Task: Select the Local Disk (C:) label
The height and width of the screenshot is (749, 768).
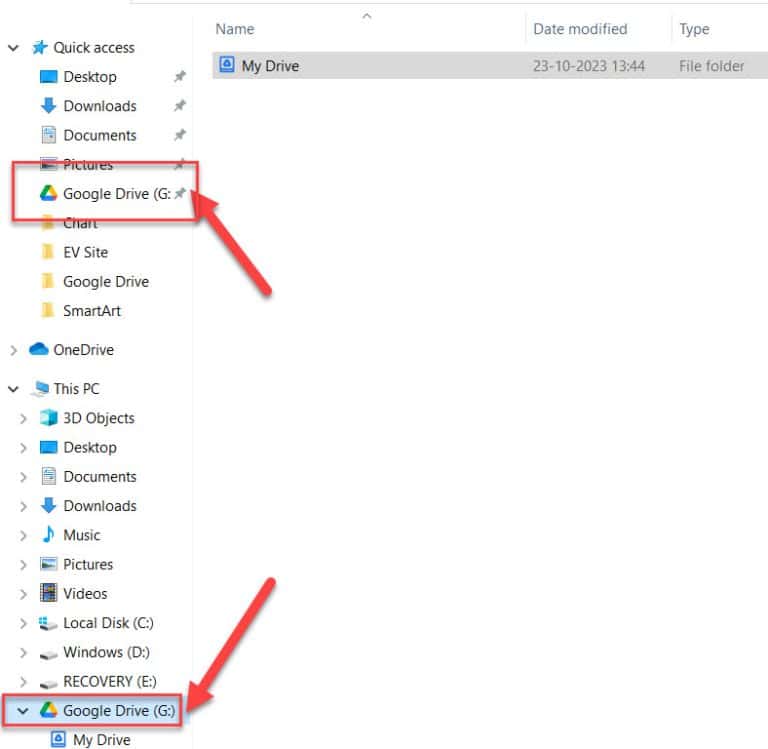Action: [108, 623]
